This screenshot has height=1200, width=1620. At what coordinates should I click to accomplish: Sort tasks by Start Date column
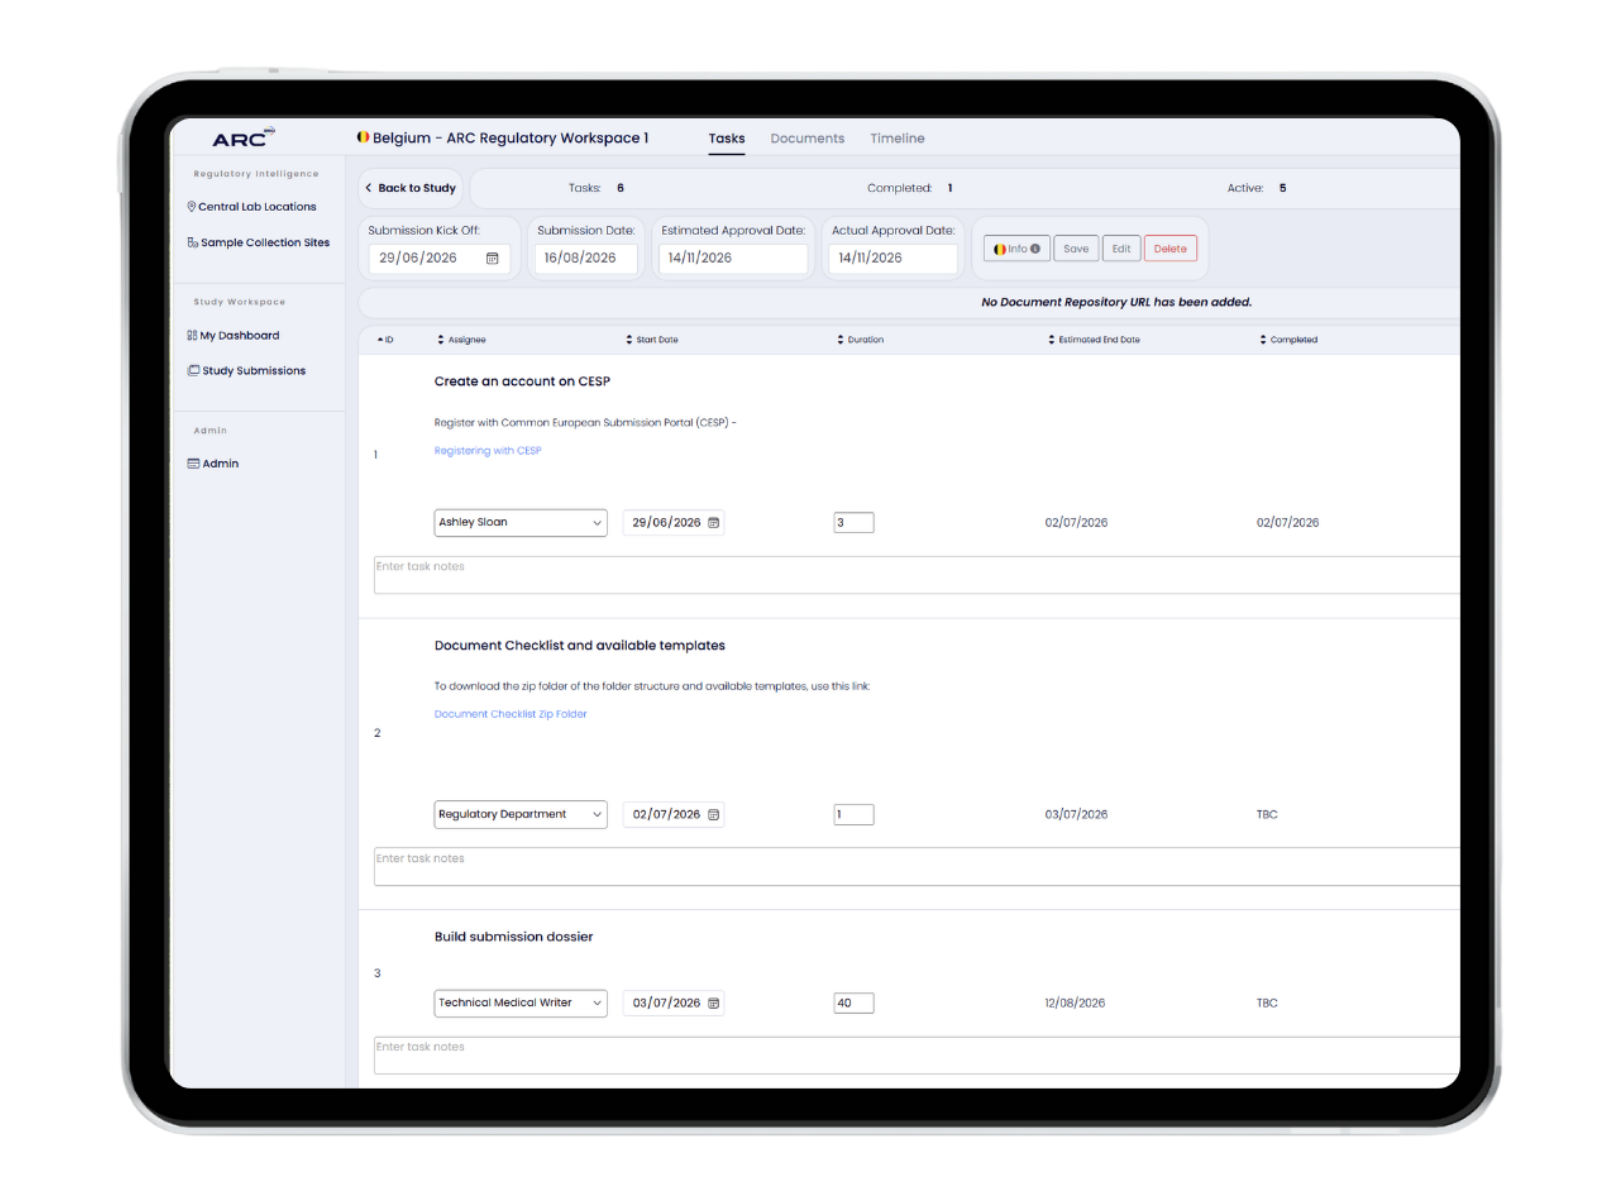coord(652,340)
